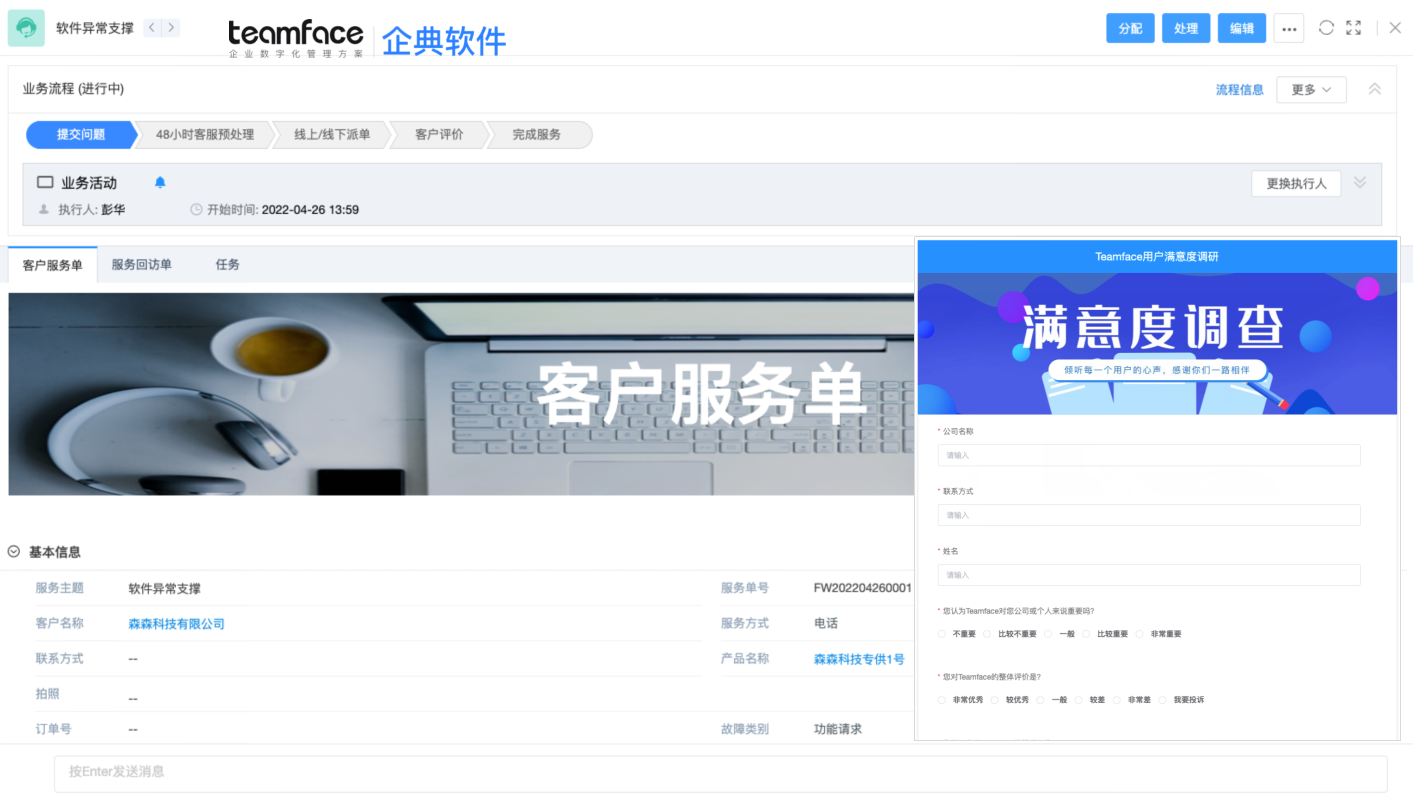Click the customer service headset avatar icon
1413x799 pixels.
pos(26,28)
